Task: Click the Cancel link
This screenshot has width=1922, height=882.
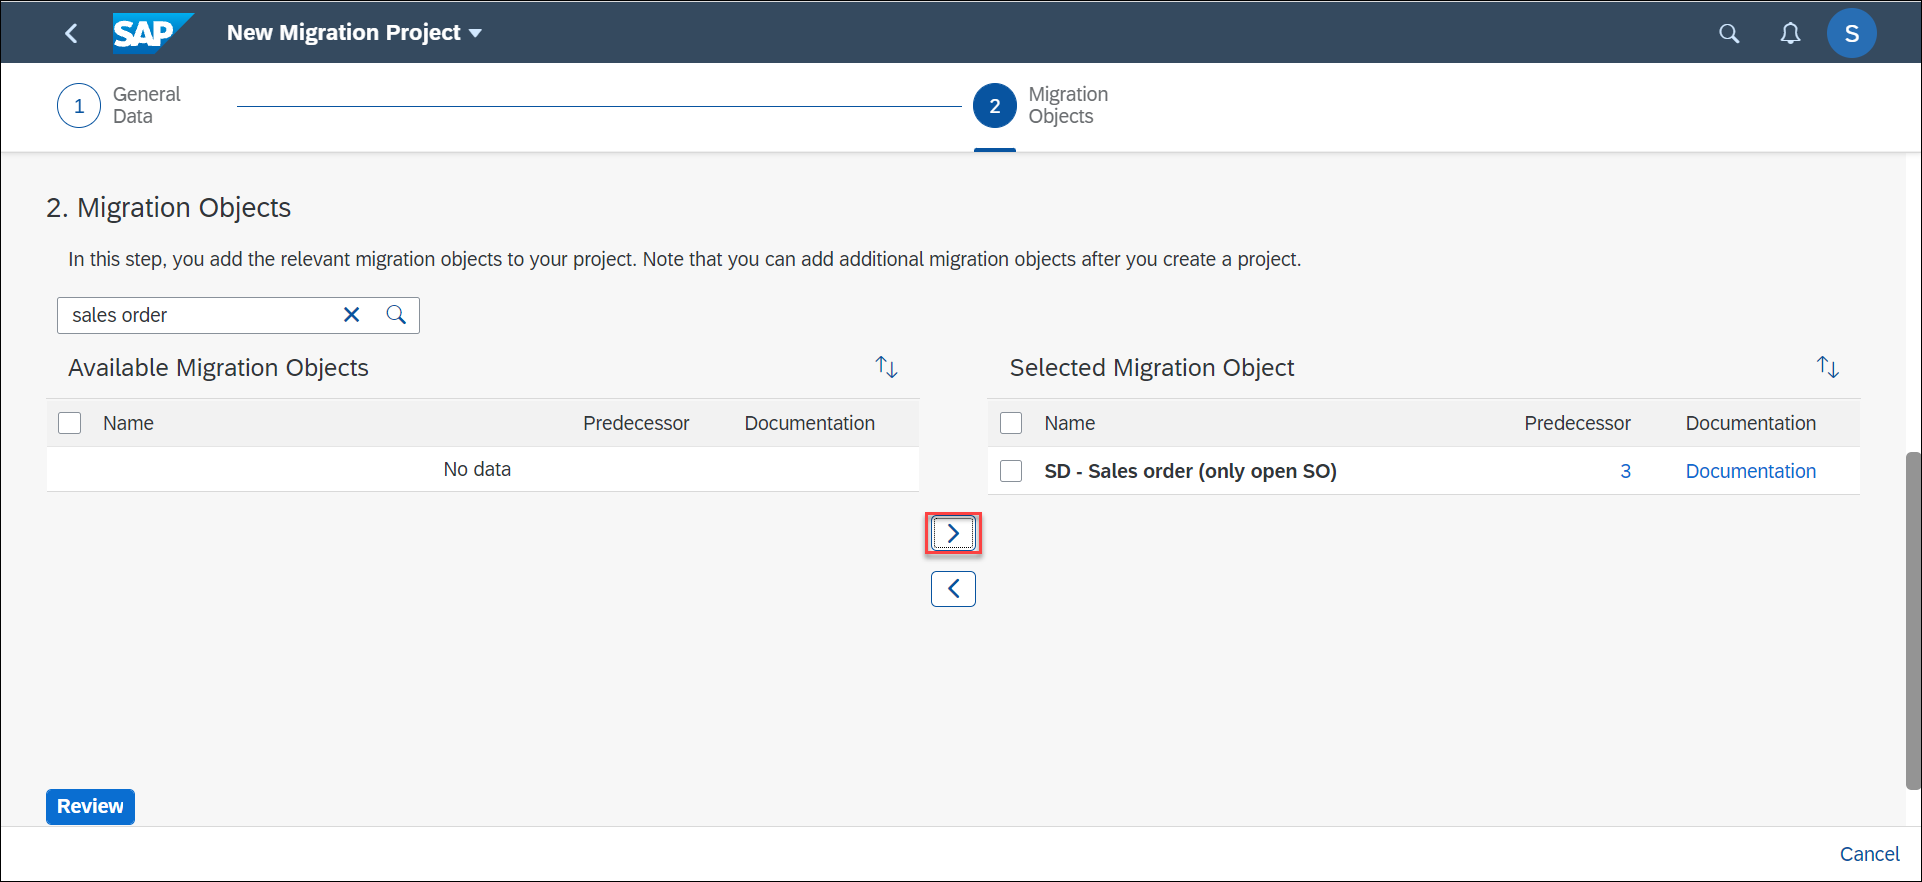Action: click(1869, 854)
